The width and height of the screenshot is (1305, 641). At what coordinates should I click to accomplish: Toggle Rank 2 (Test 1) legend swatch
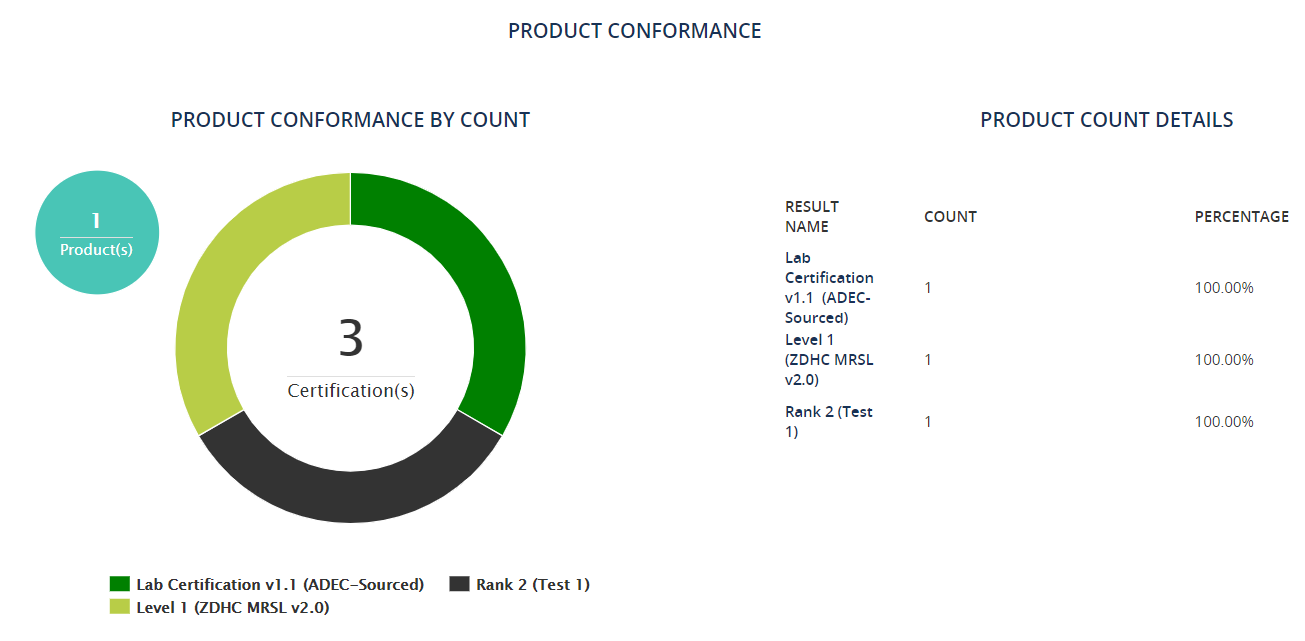point(459,584)
